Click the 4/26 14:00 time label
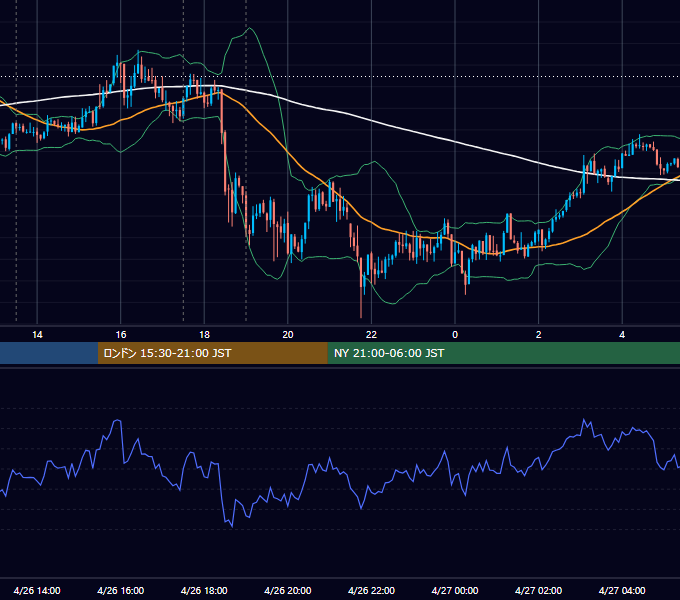The height and width of the screenshot is (600, 680). (37, 590)
